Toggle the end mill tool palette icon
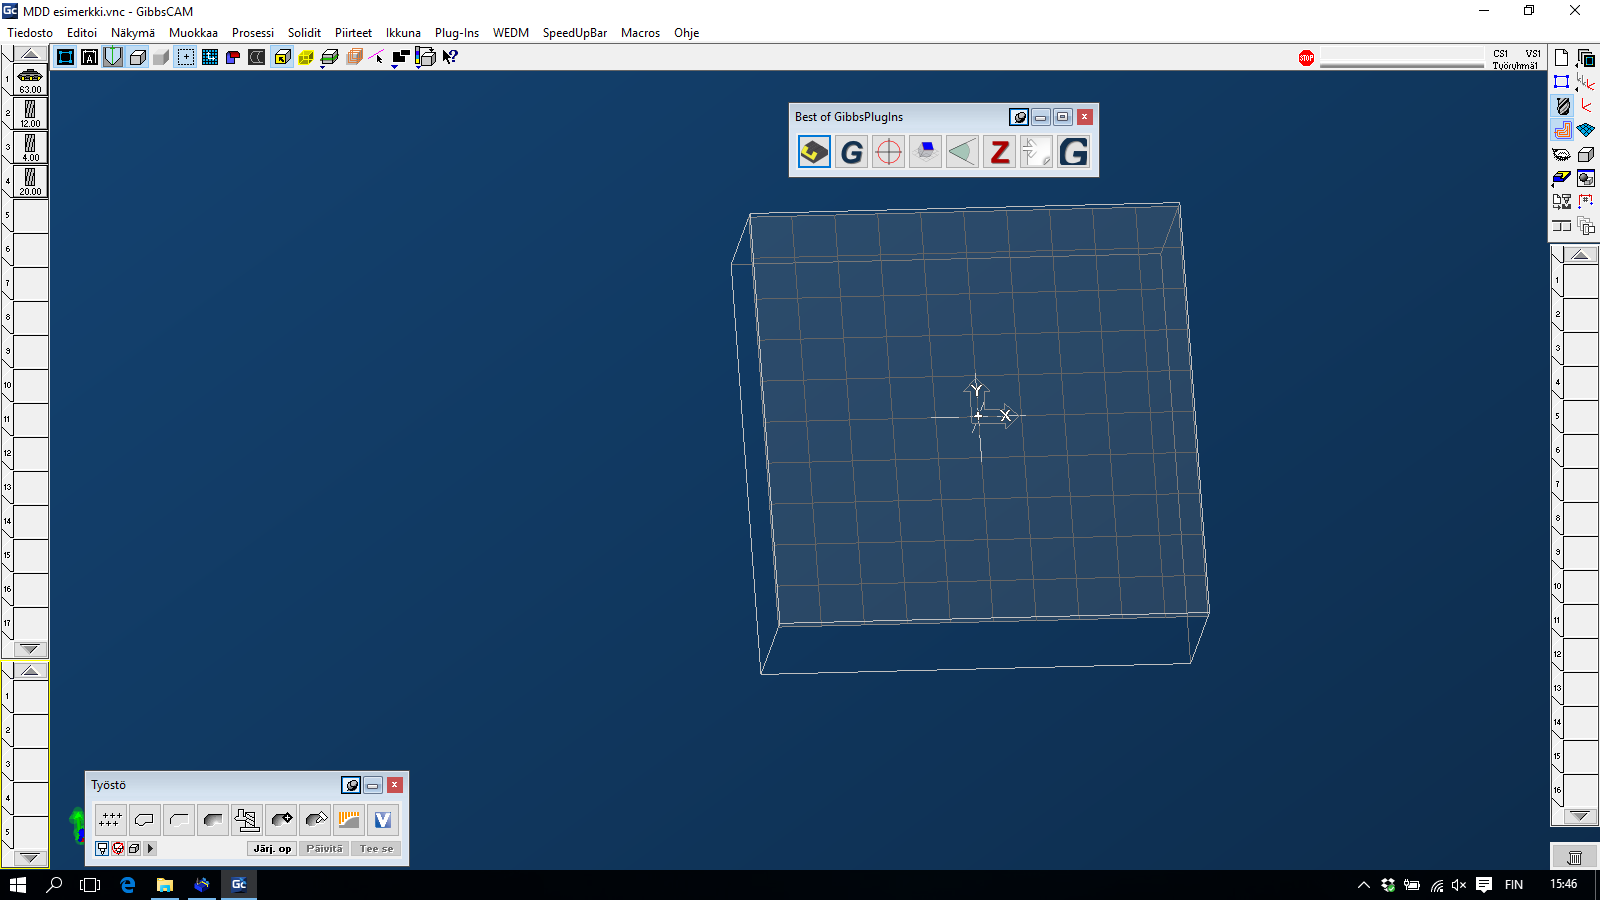 tap(1561, 106)
